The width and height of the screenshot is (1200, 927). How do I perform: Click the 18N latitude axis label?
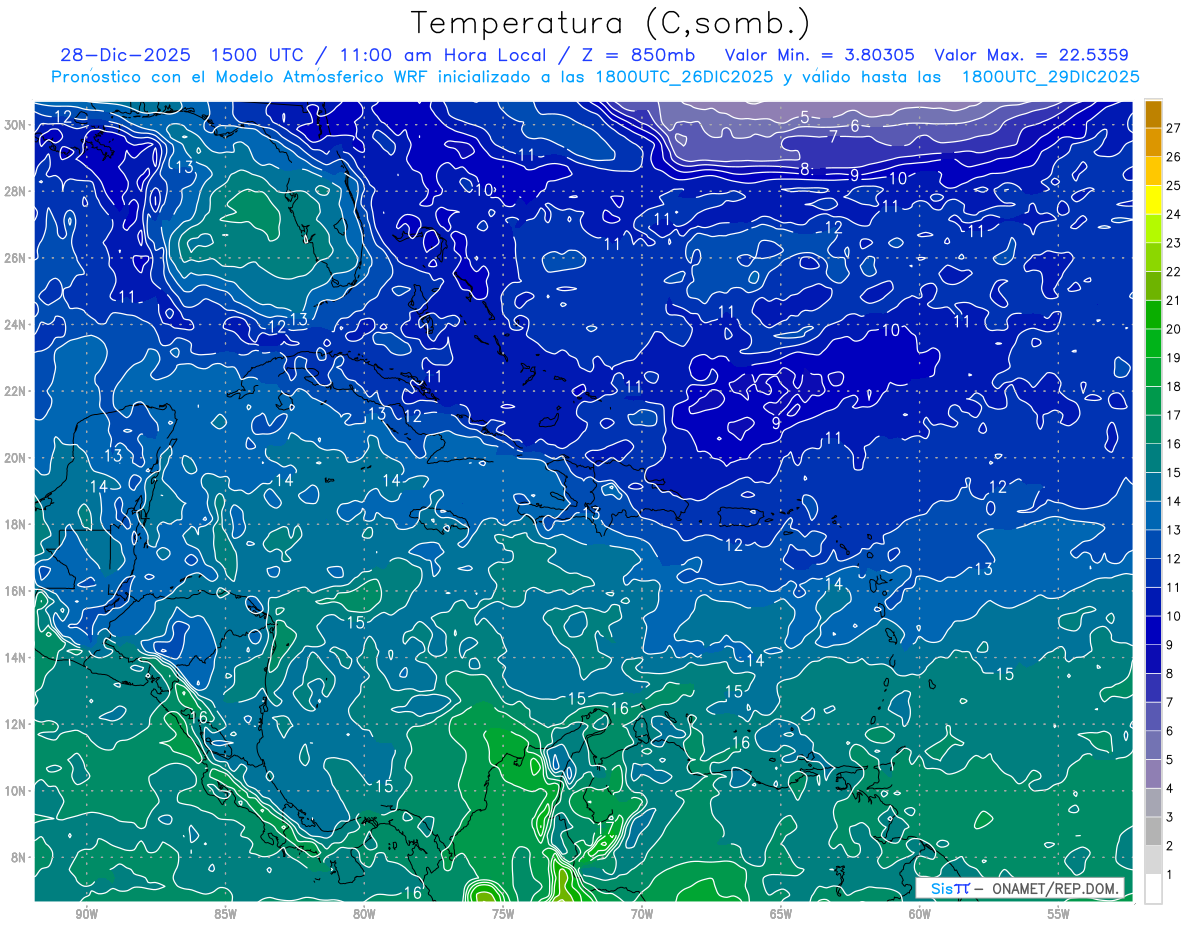(15, 525)
